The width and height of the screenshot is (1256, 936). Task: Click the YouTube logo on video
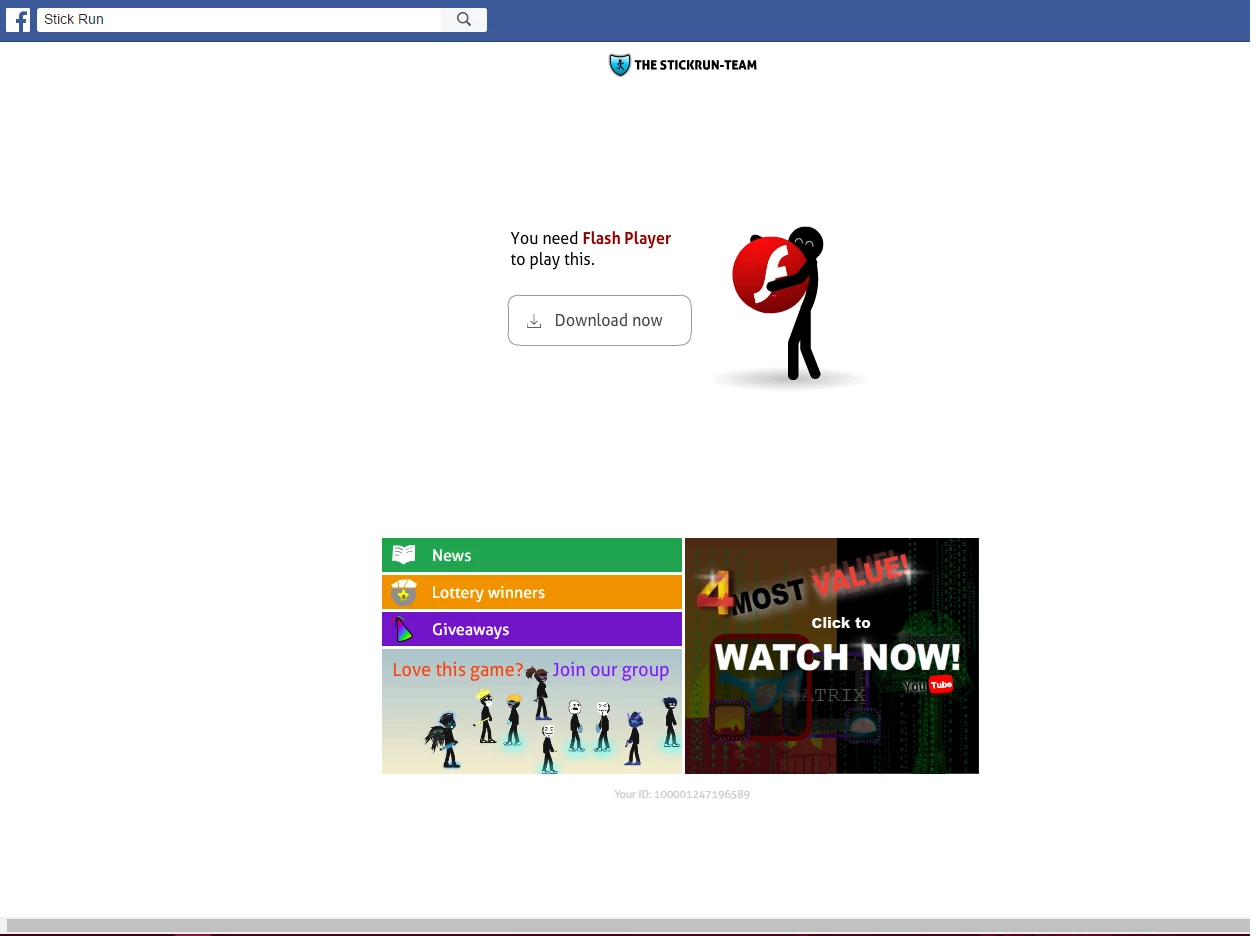[929, 686]
